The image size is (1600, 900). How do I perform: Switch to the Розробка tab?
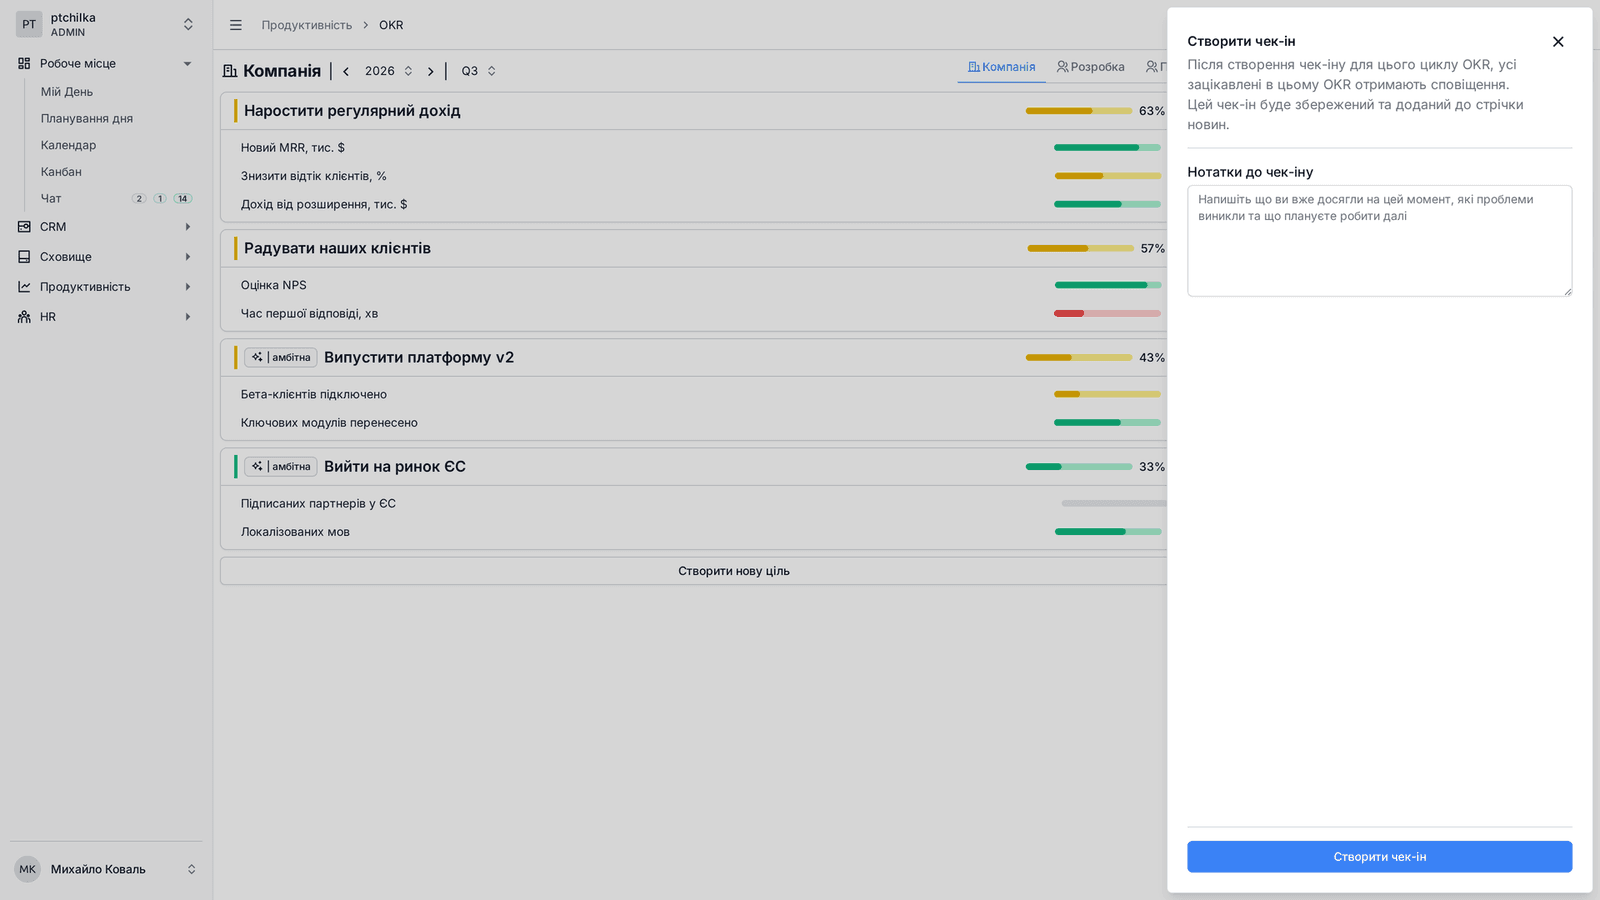[x=1091, y=67]
